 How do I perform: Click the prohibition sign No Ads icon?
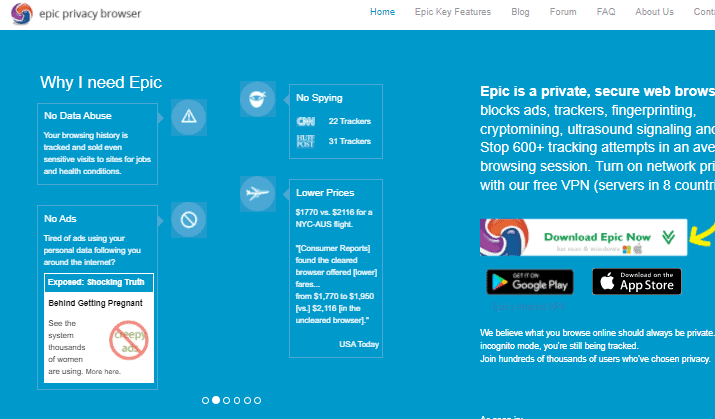[x=189, y=220]
